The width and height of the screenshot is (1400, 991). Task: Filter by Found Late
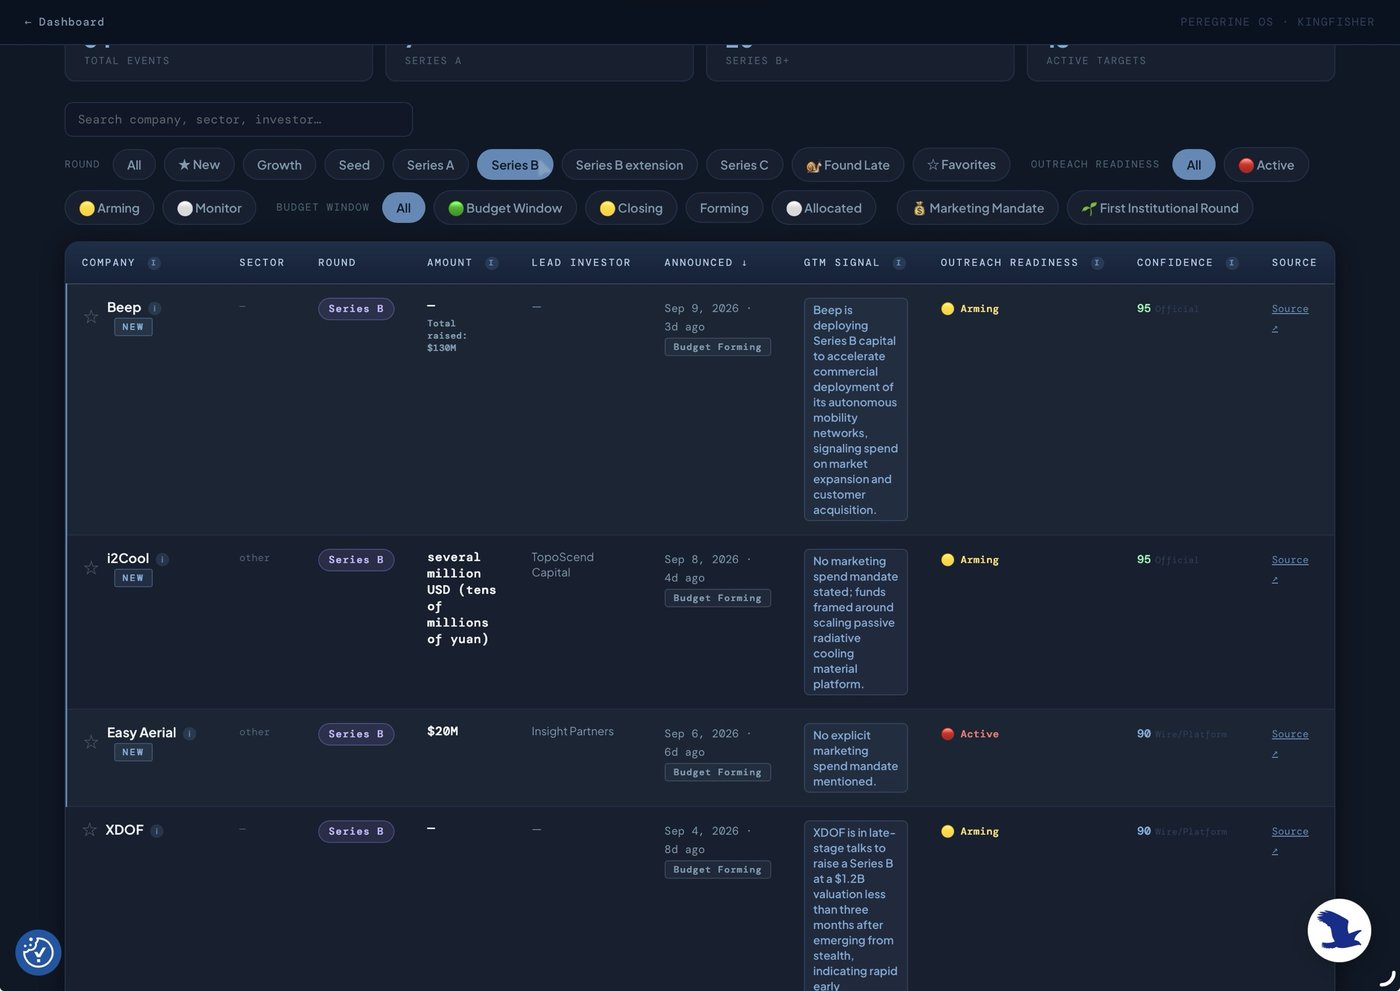coord(848,165)
